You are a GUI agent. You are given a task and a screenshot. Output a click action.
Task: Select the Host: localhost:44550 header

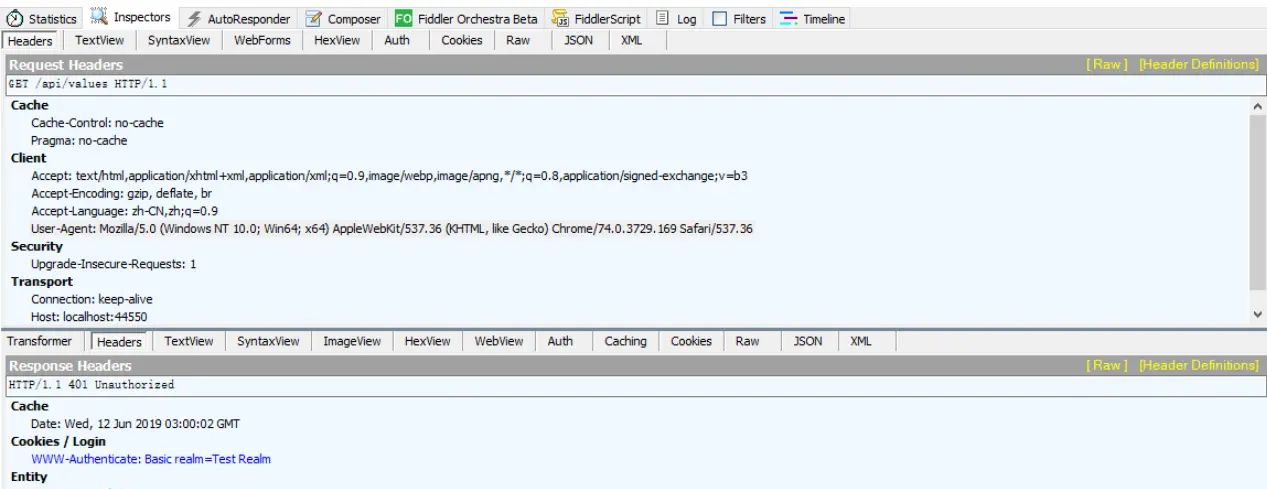tap(90, 317)
